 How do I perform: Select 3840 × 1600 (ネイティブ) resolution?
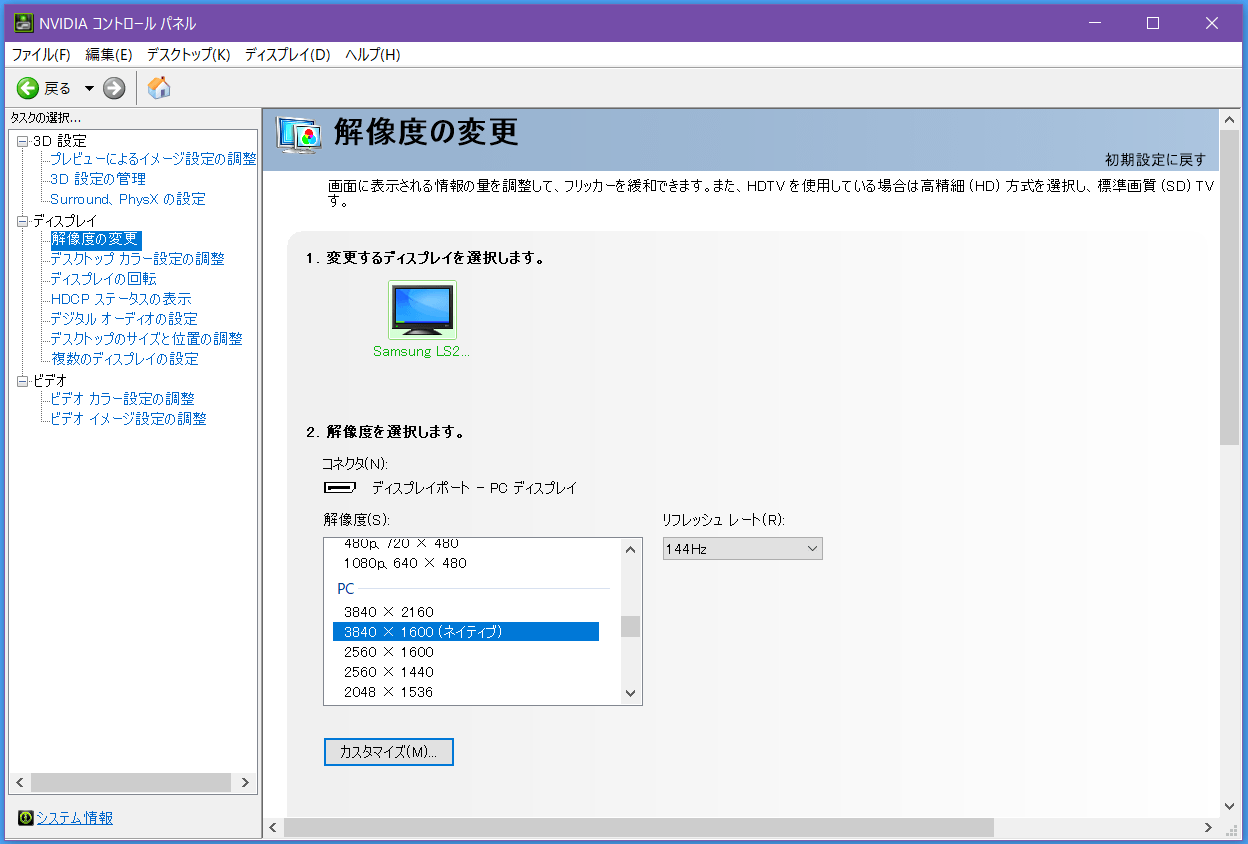(466, 632)
